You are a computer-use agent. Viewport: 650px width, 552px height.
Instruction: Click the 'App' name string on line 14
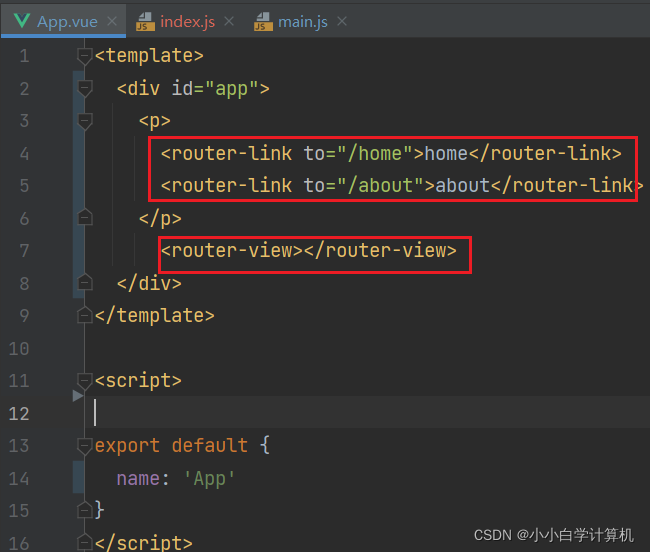(x=209, y=479)
